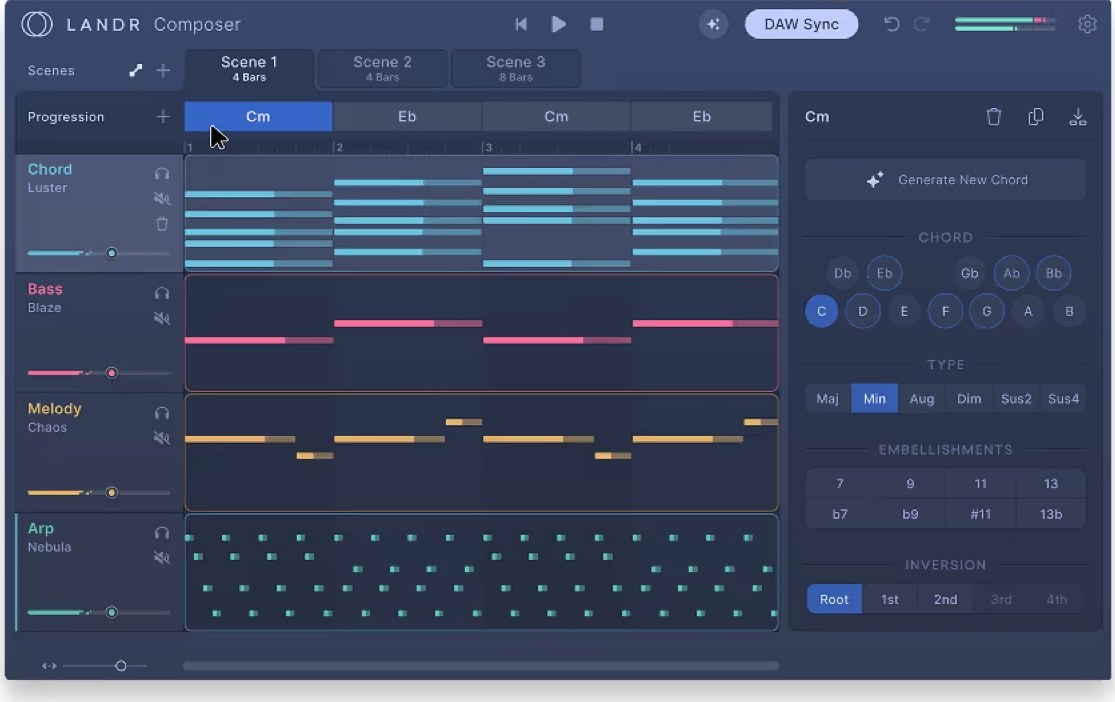1115x702 pixels.
Task: Adjust the Arp track volume slider
Action: (x=99, y=612)
